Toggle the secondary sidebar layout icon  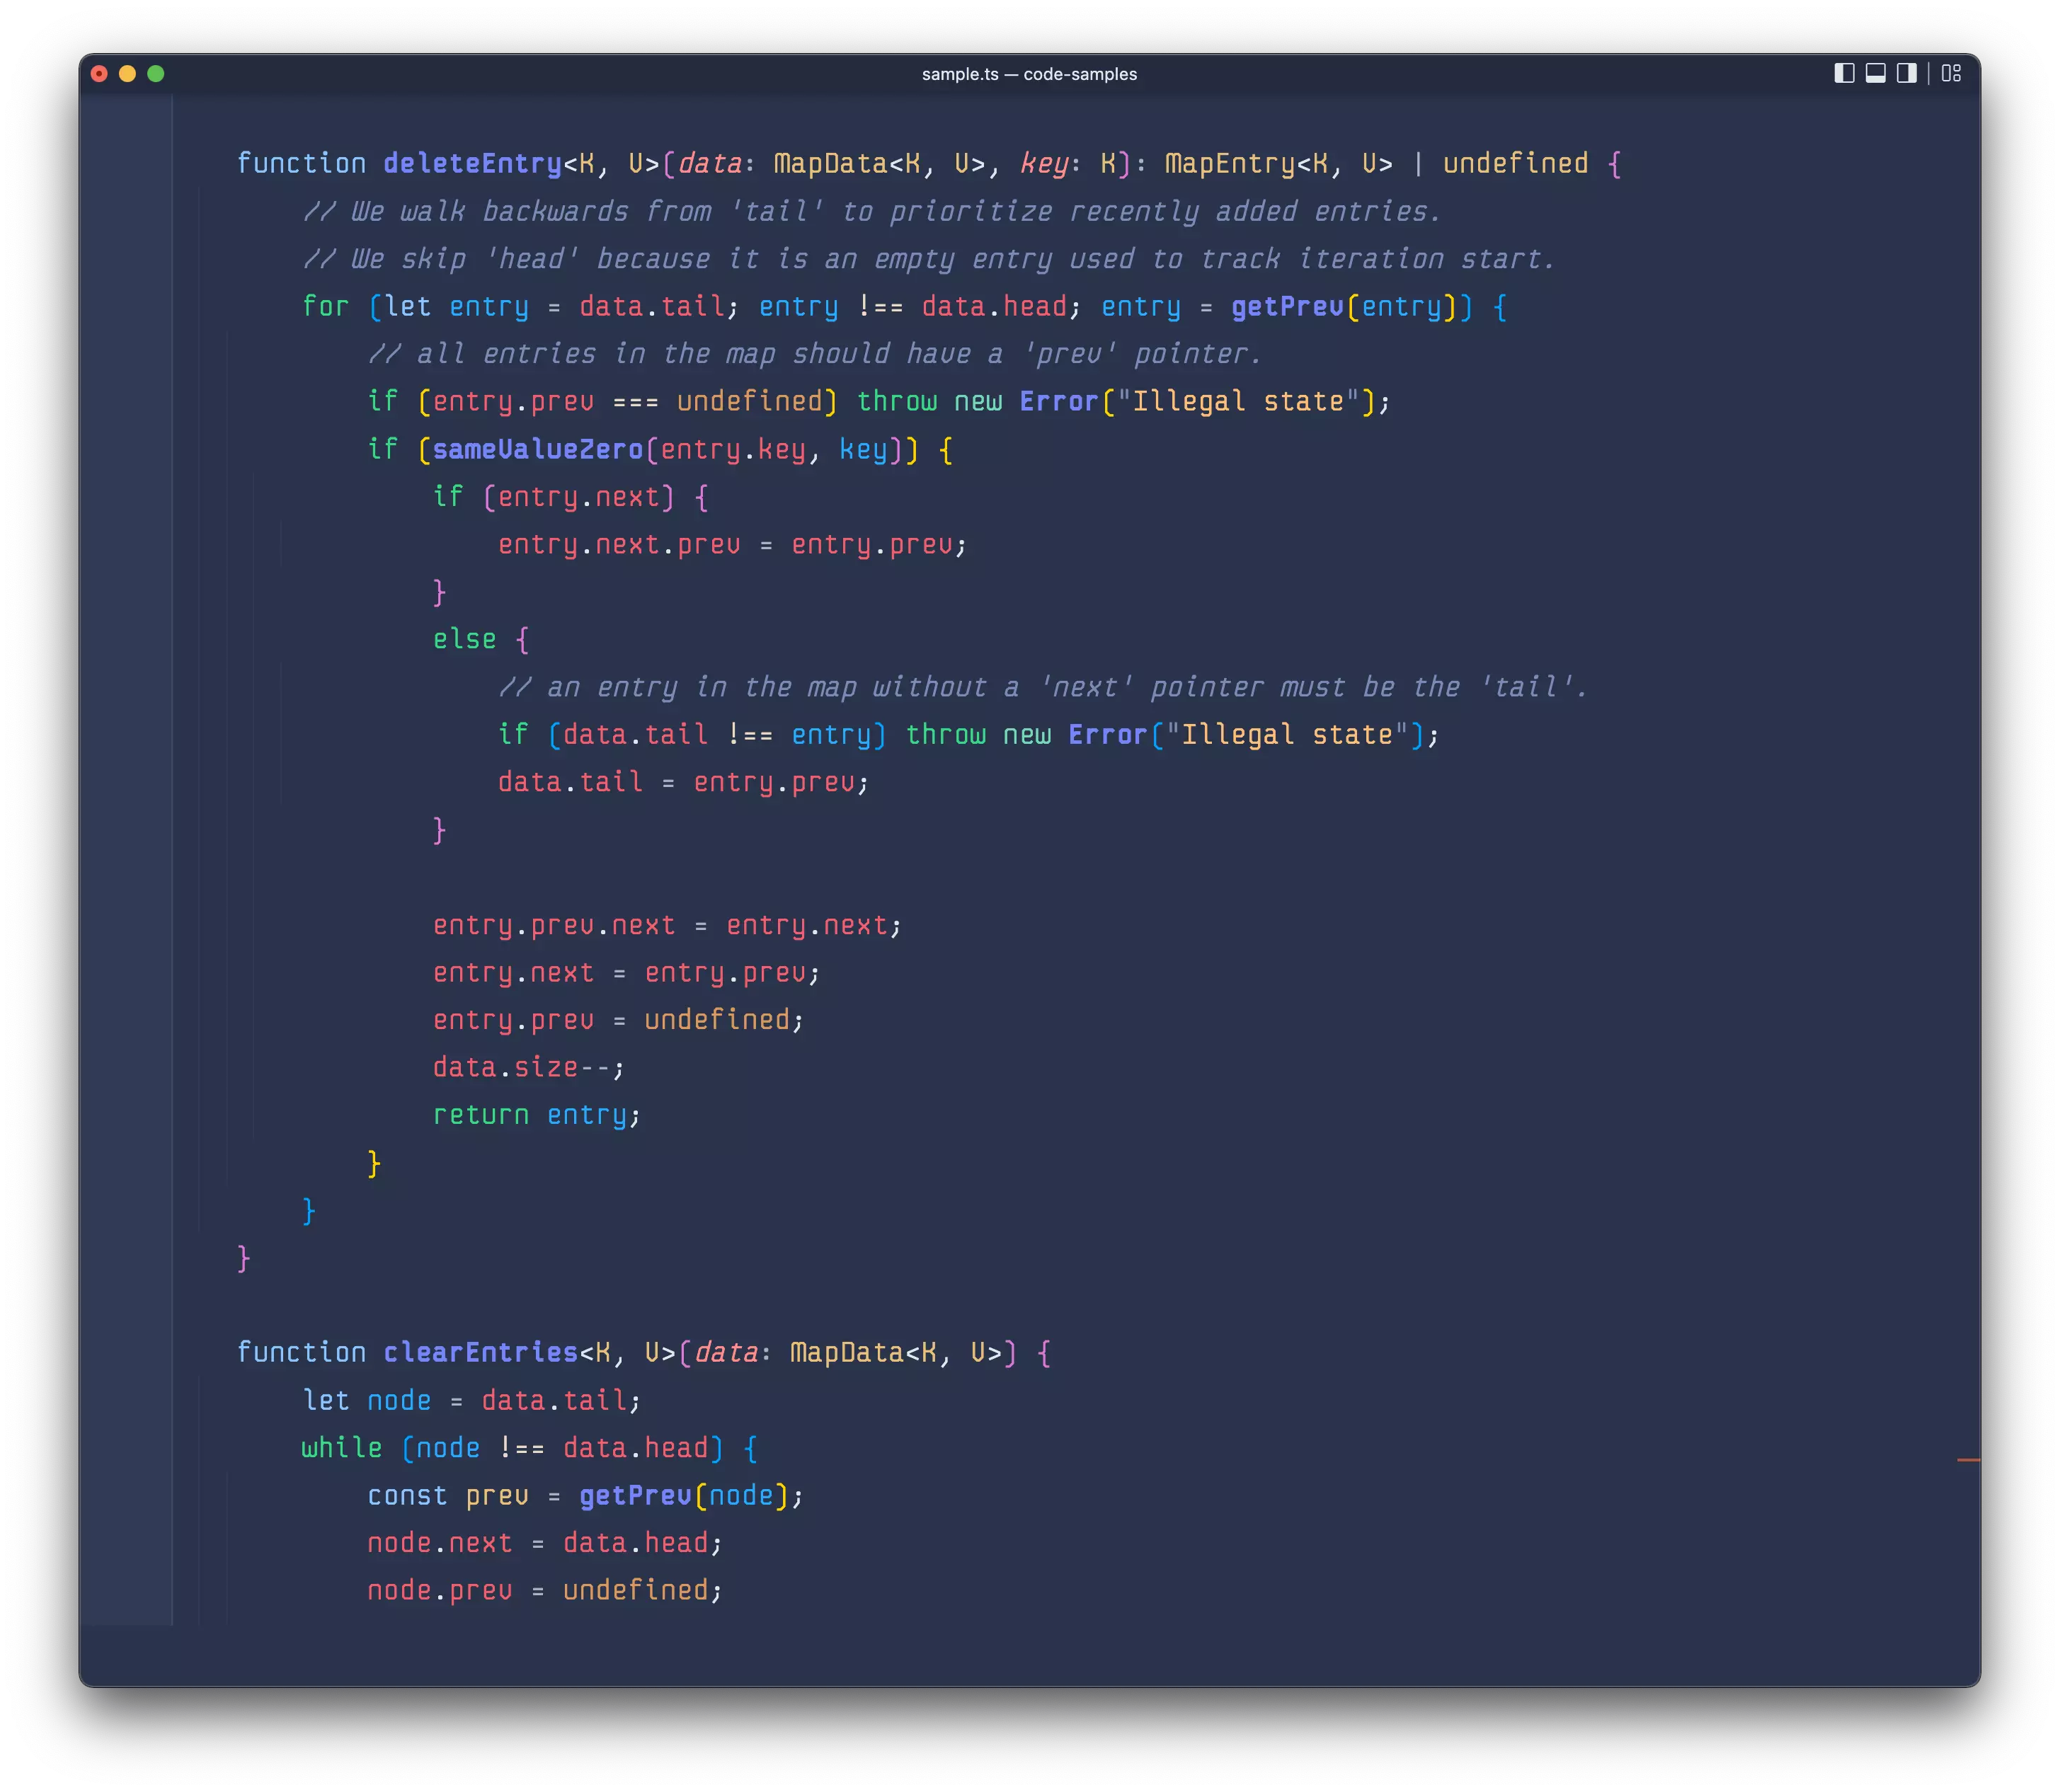(x=1906, y=73)
